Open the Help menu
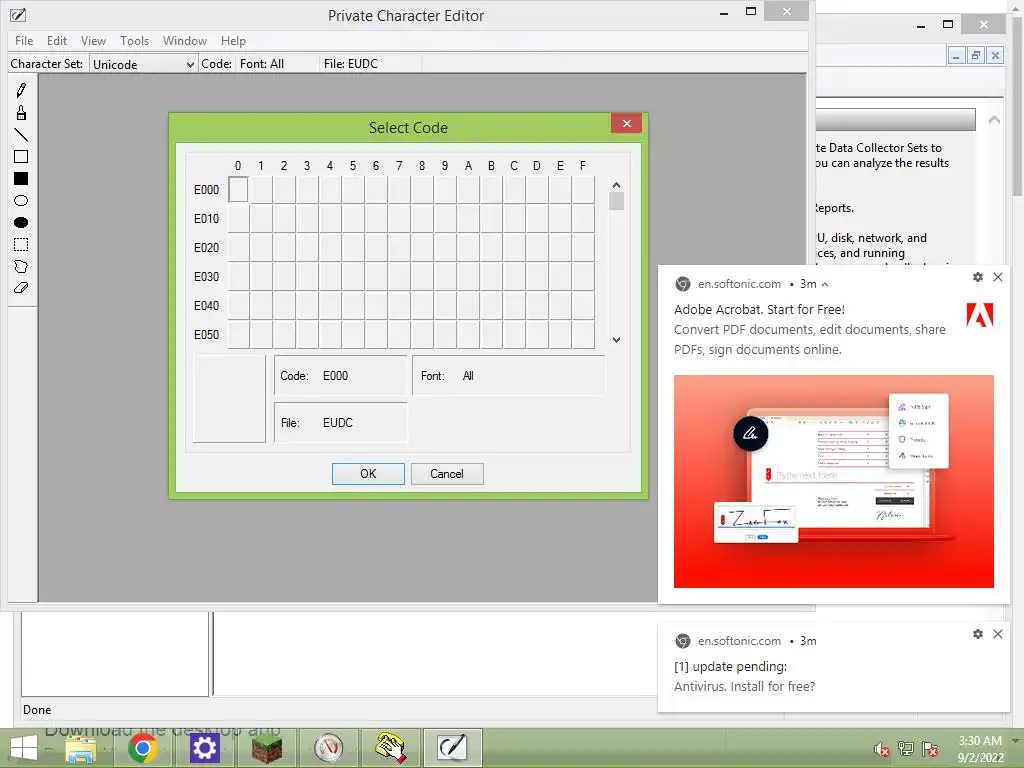 233,40
